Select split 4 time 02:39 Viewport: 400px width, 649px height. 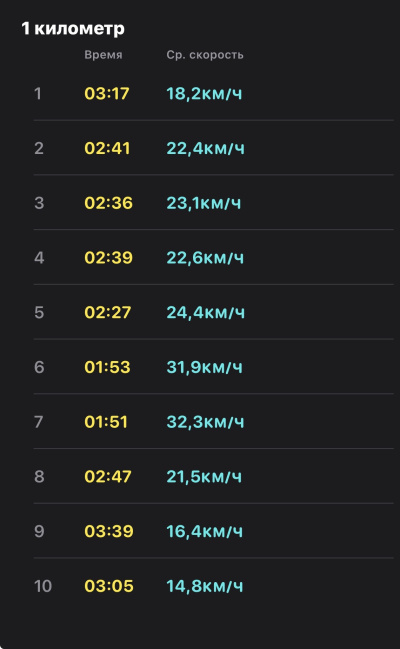coord(108,258)
